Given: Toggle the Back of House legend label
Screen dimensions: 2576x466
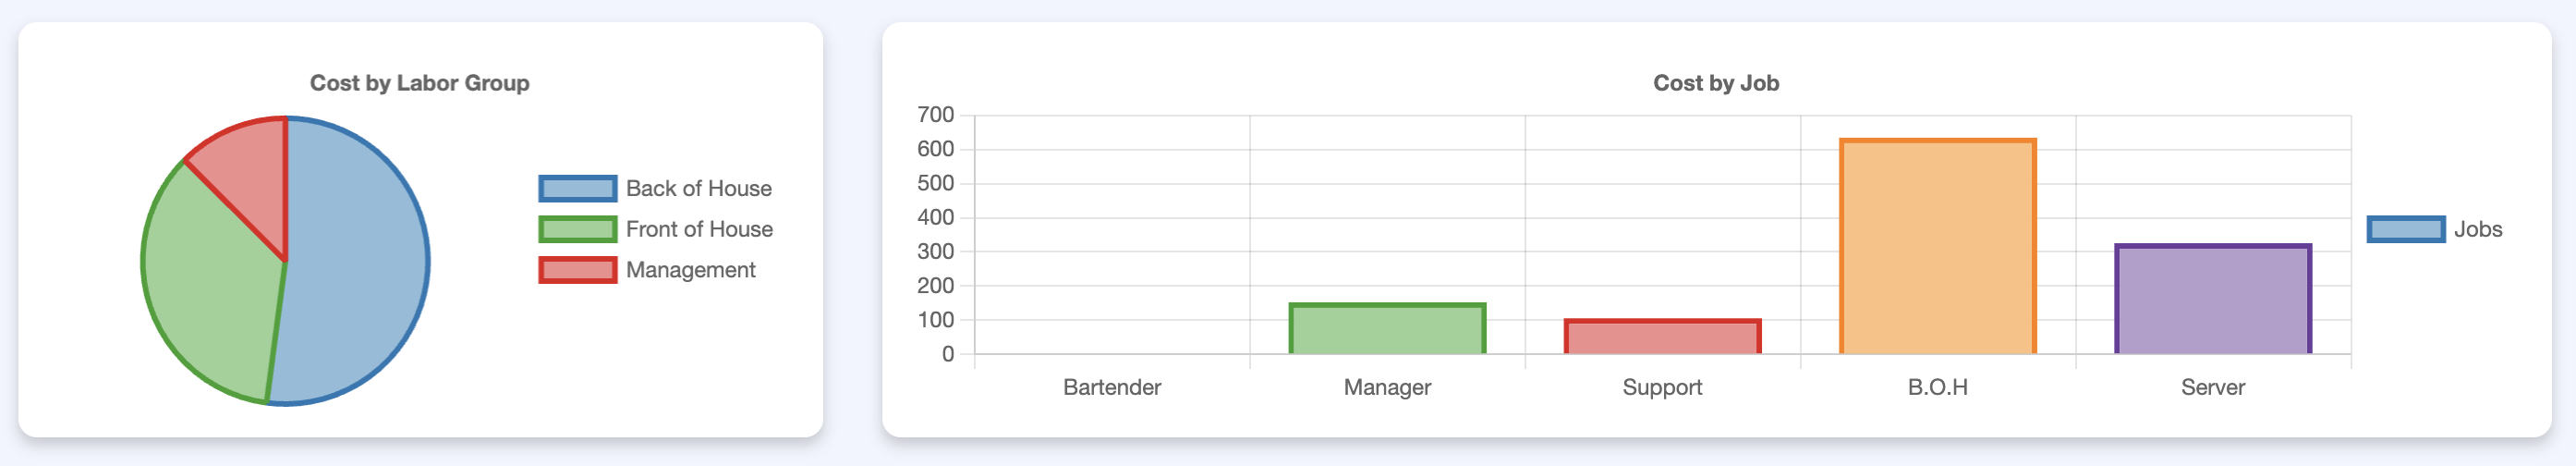Looking at the screenshot, I should (698, 188).
